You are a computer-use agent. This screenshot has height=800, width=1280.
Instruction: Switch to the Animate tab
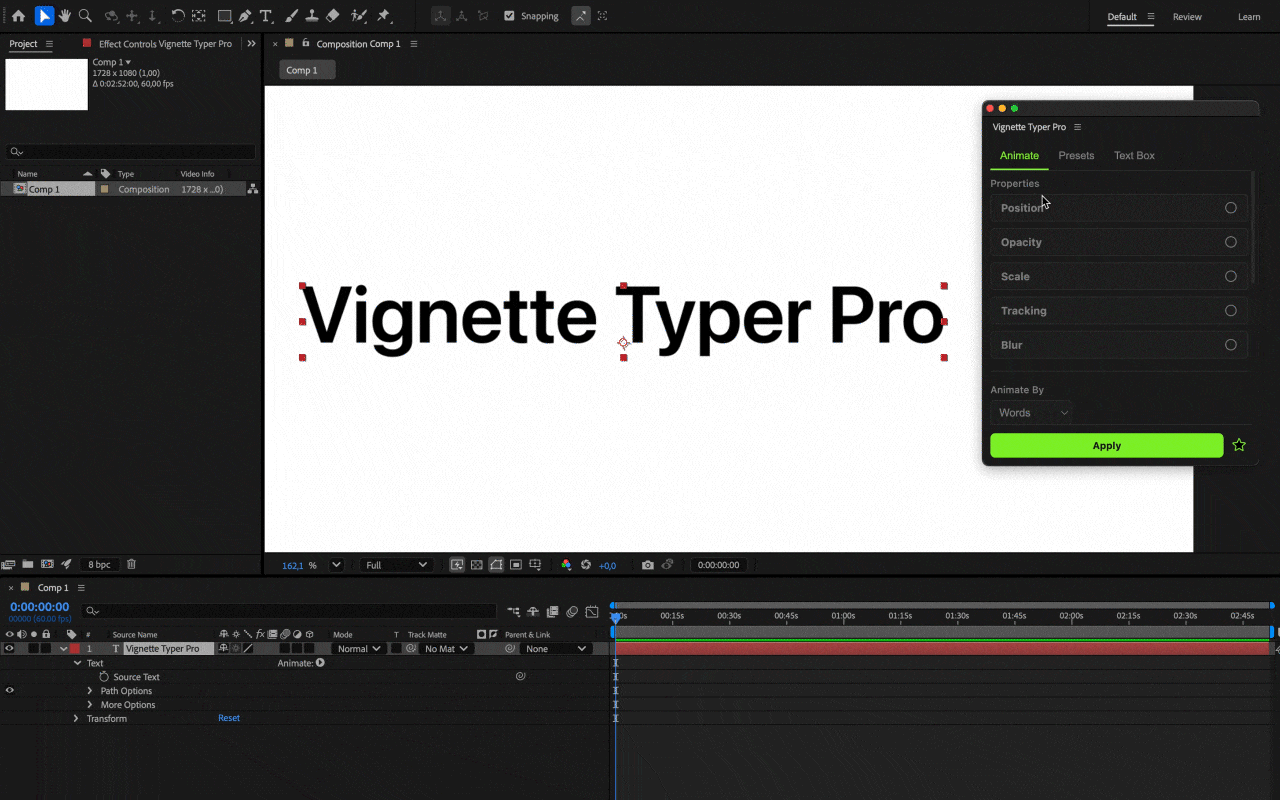1019,155
